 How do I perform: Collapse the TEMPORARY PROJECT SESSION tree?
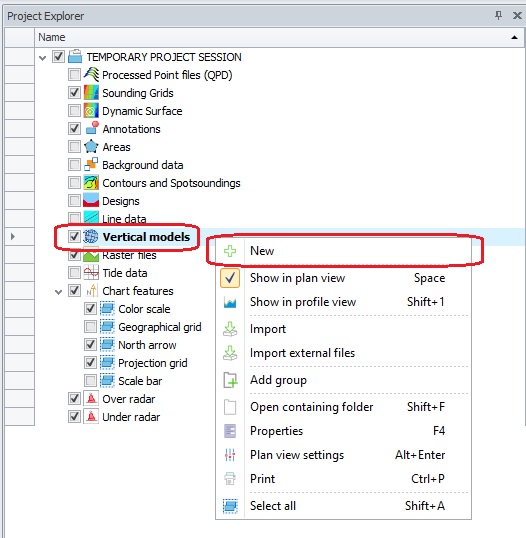coord(43,58)
